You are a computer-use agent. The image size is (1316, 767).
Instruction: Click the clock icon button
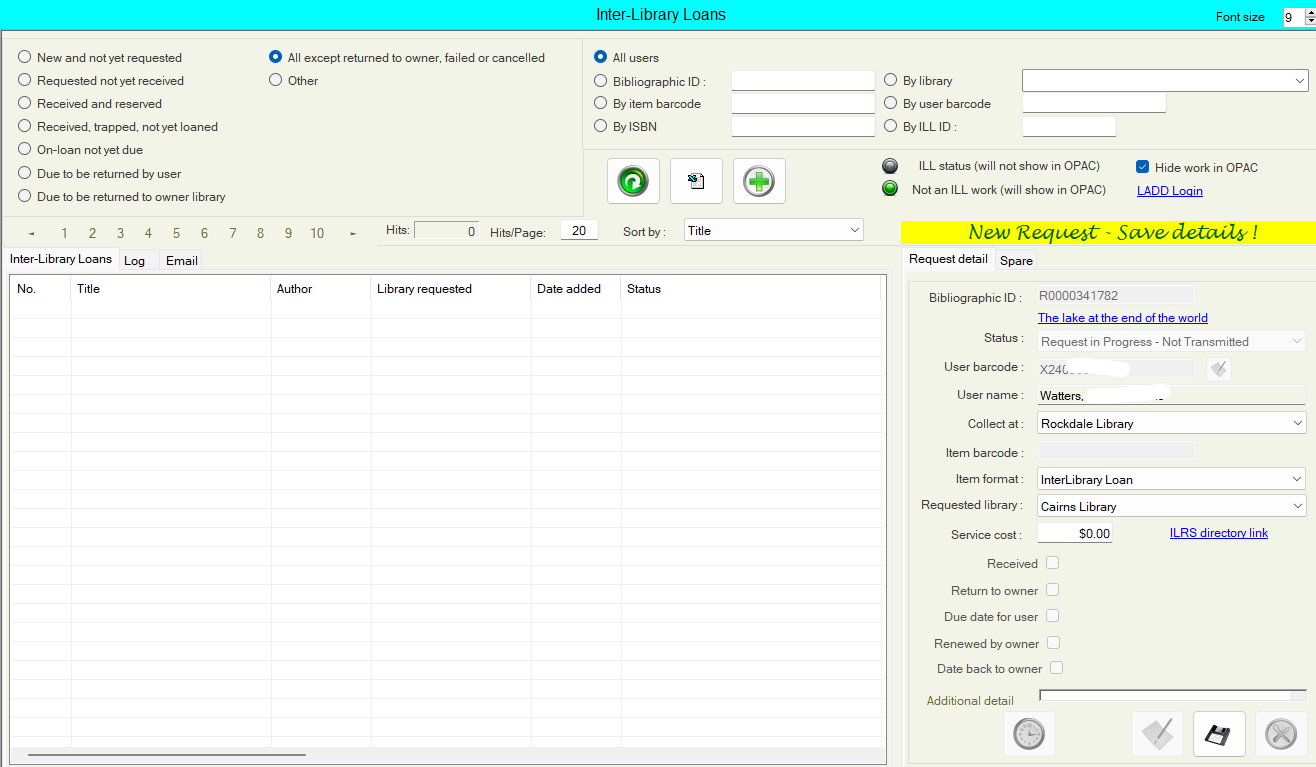(x=1028, y=736)
